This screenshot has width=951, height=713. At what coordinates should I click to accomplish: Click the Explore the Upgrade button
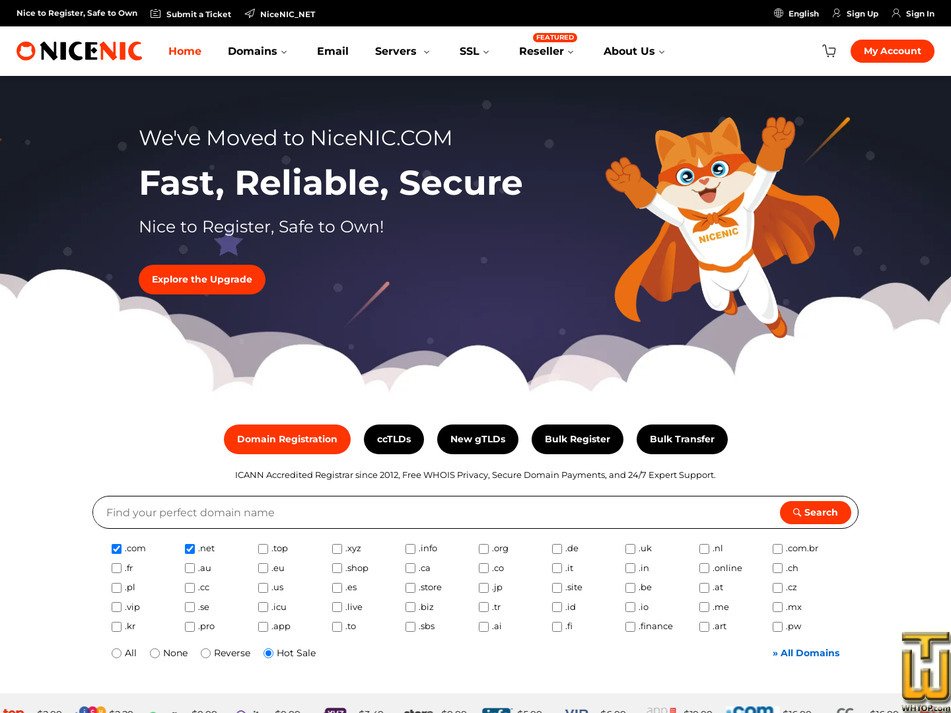coord(201,279)
